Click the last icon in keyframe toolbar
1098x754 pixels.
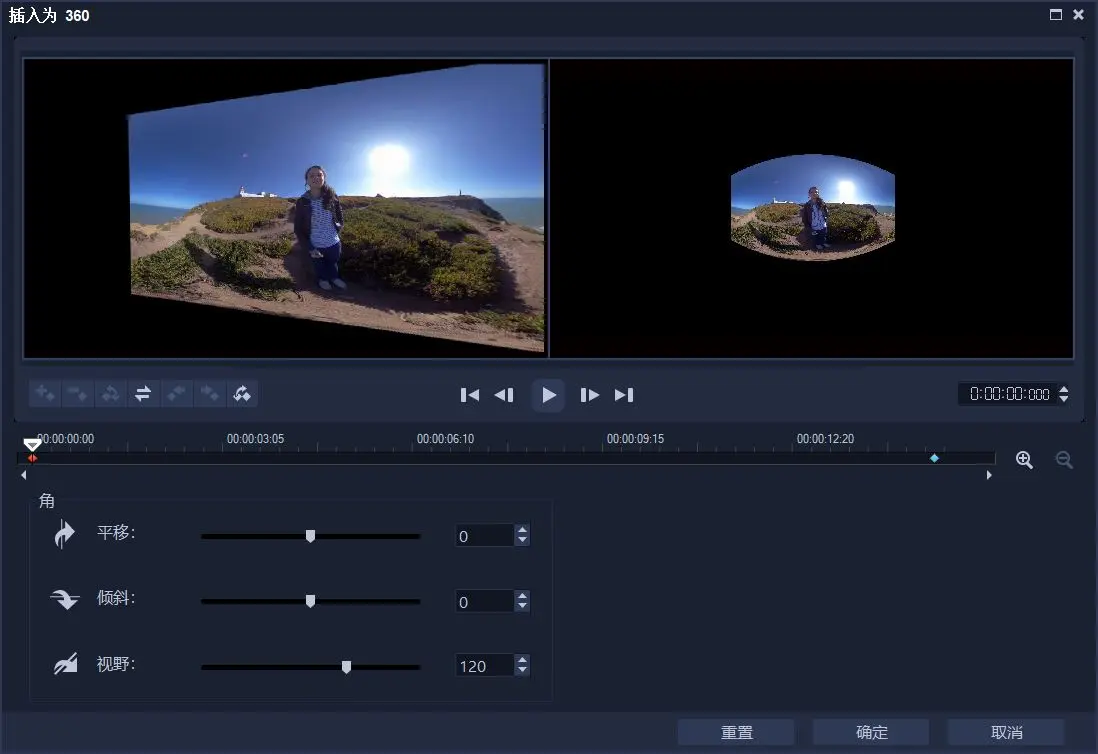point(241,394)
